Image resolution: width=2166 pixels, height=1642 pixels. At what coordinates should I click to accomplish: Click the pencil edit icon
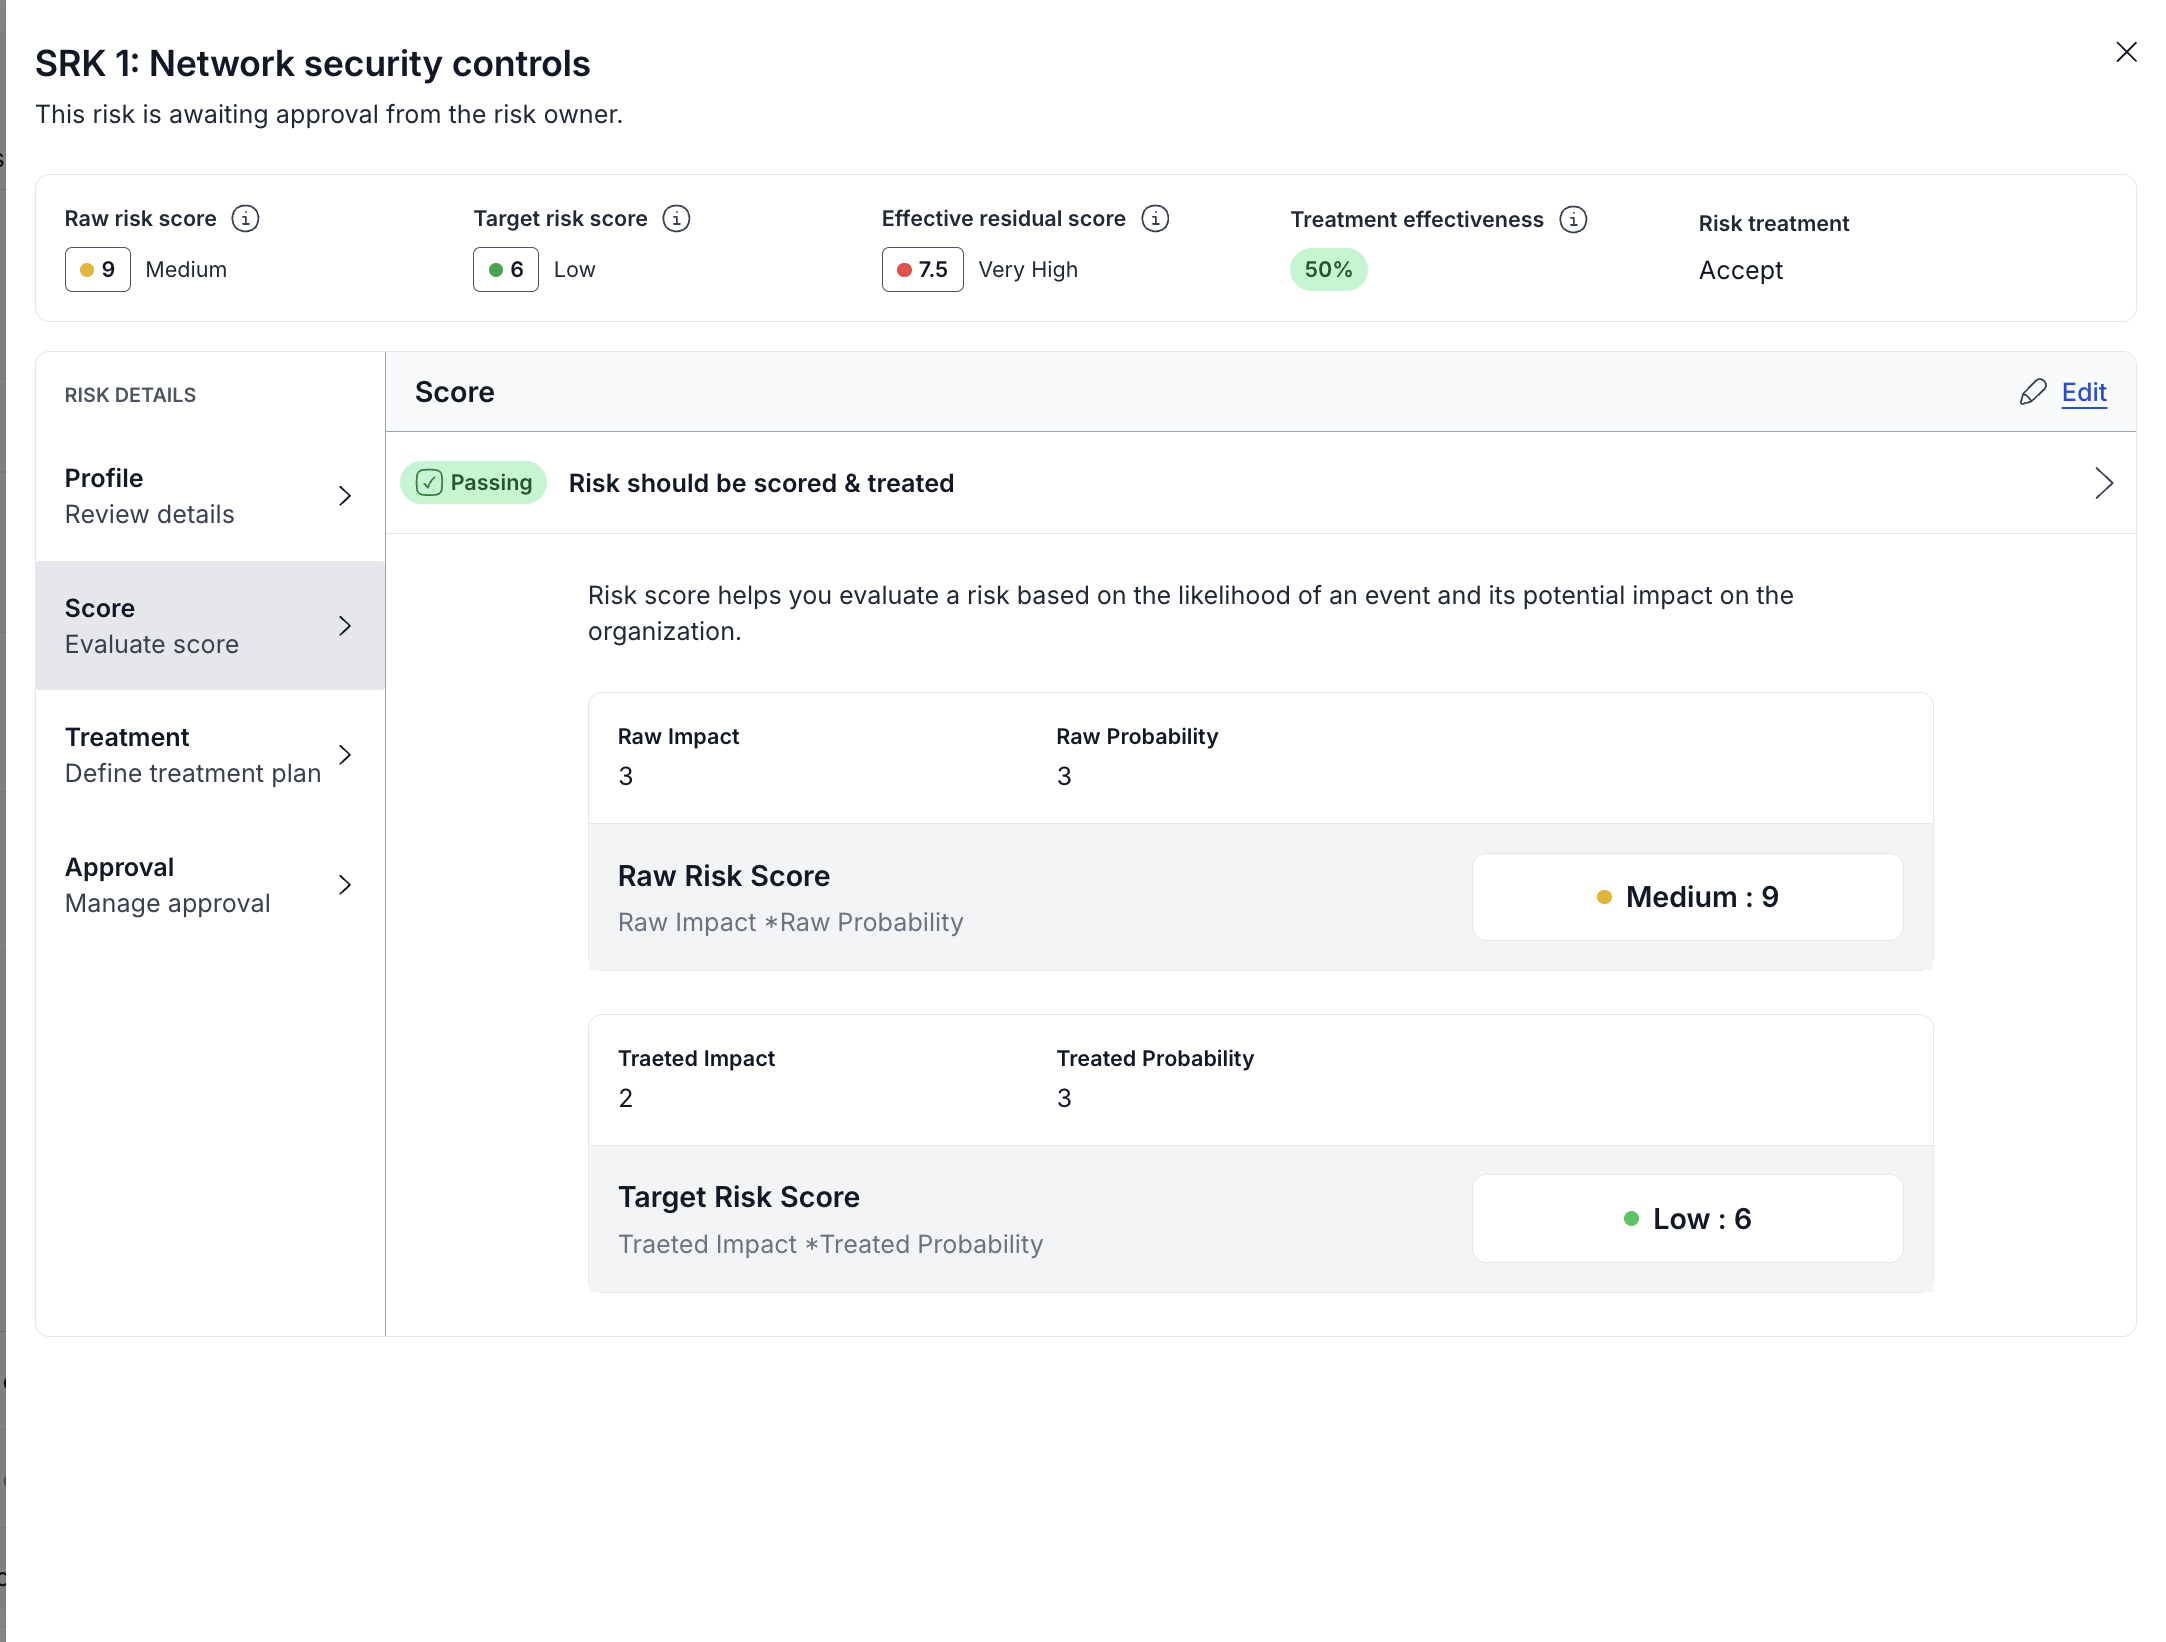pos(2032,392)
